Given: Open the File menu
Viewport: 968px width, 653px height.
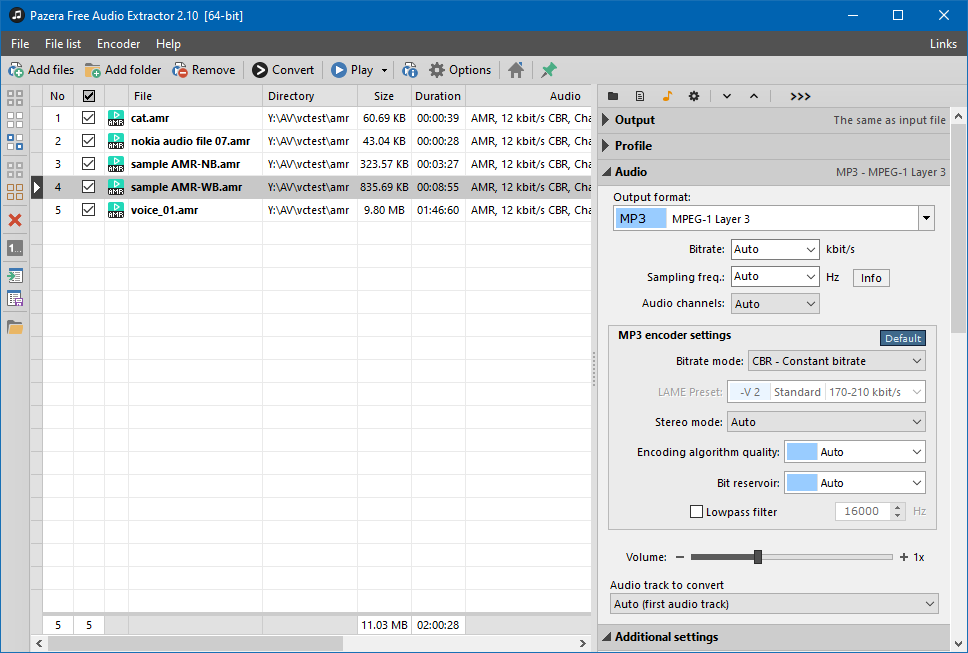Looking at the screenshot, I should point(20,44).
